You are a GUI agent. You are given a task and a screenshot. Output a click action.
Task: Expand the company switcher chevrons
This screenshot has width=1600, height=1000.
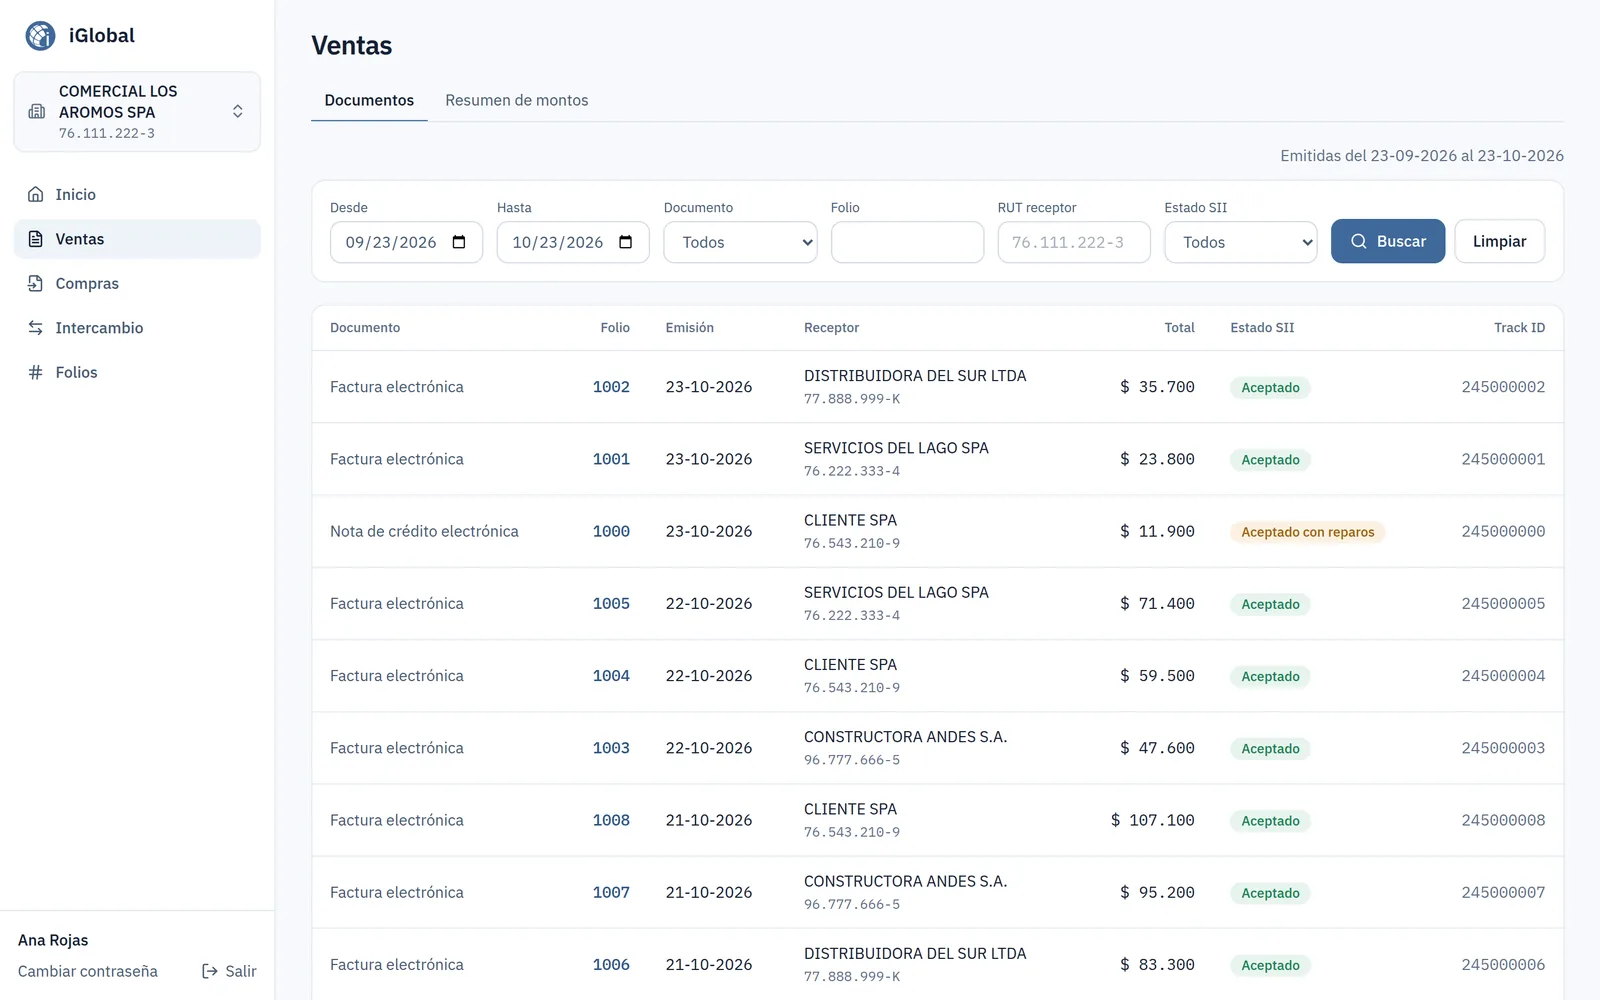pyautogui.click(x=238, y=111)
